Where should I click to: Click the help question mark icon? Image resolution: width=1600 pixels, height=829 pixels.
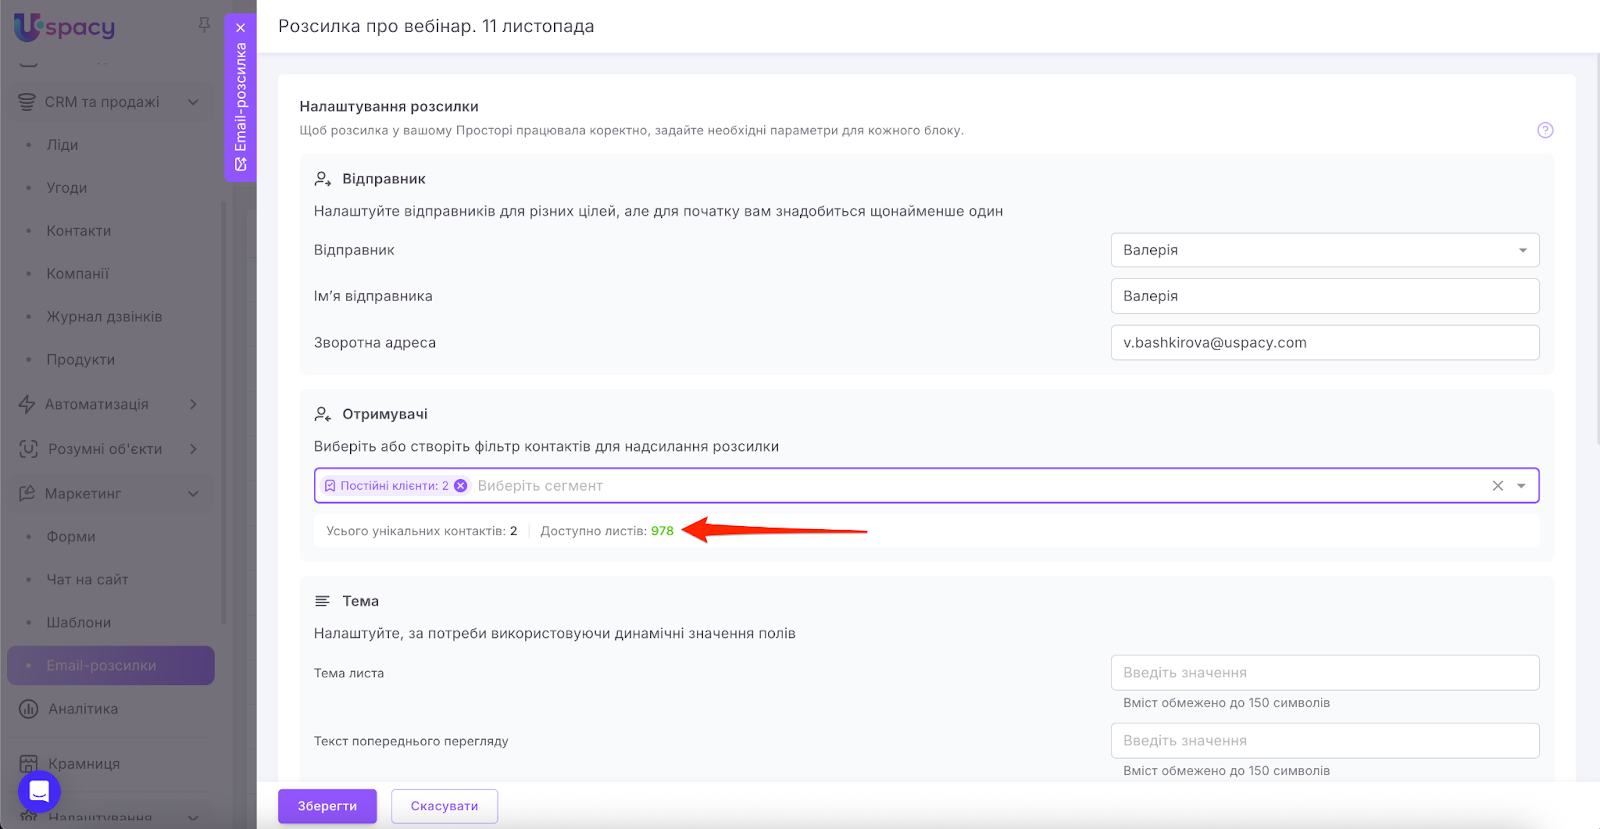pyautogui.click(x=1545, y=130)
